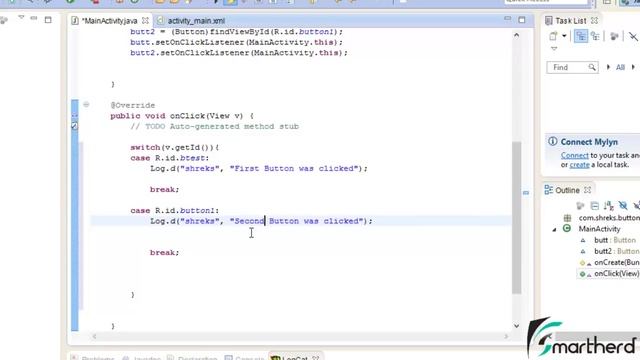Select butt : Button field in Outline
Viewport: 640px width, 360px height.
[x=615, y=240]
